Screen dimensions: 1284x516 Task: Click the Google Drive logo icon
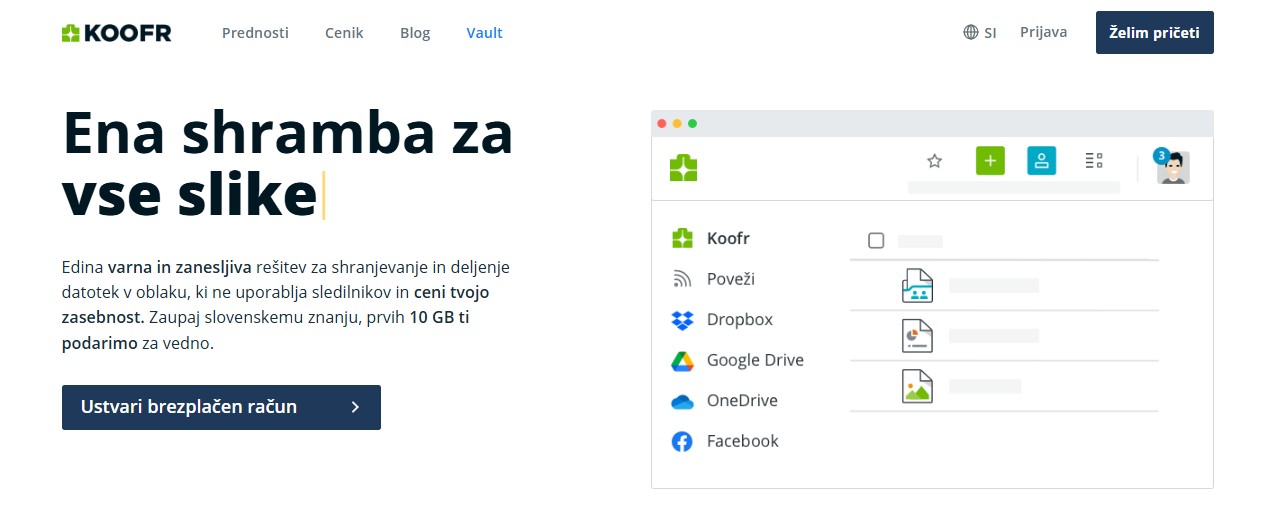pos(682,361)
